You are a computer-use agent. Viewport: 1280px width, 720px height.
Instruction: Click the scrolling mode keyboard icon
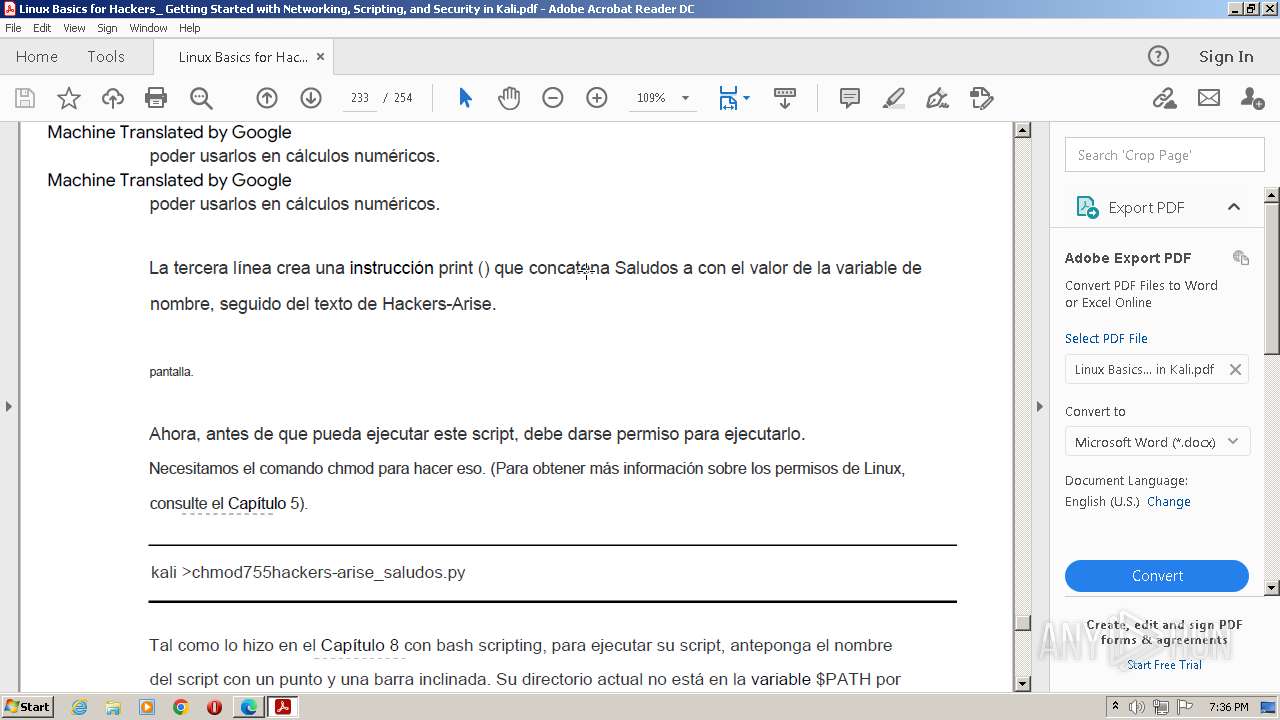click(785, 98)
